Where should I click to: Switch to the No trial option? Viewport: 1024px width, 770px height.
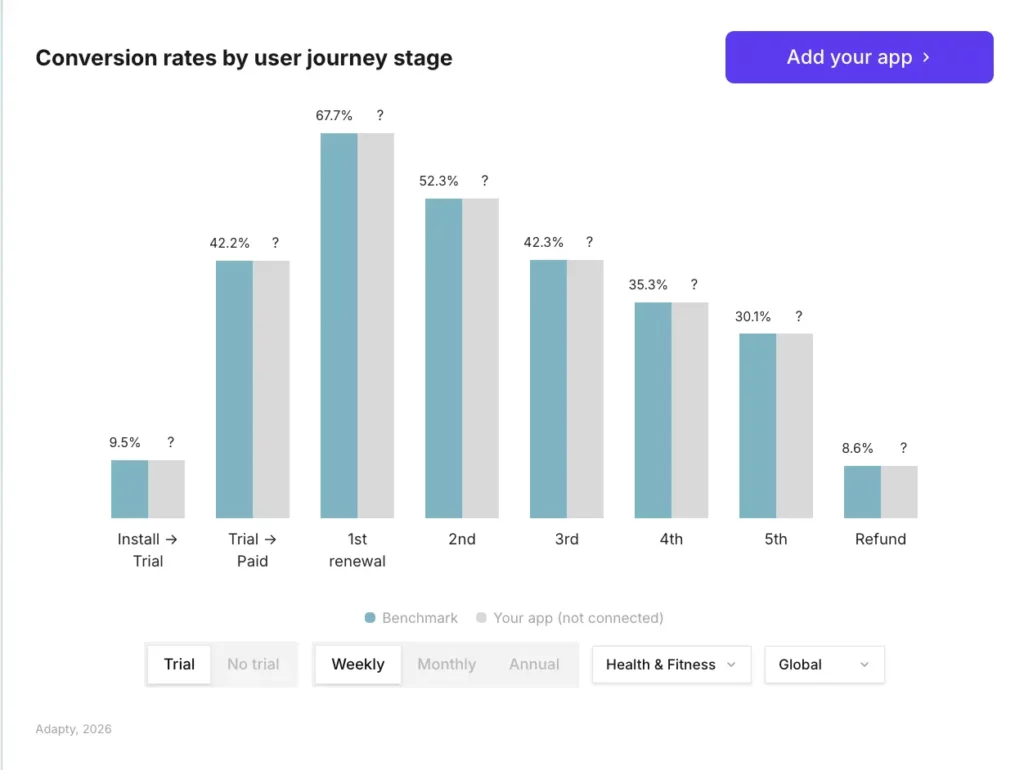click(254, 664)
